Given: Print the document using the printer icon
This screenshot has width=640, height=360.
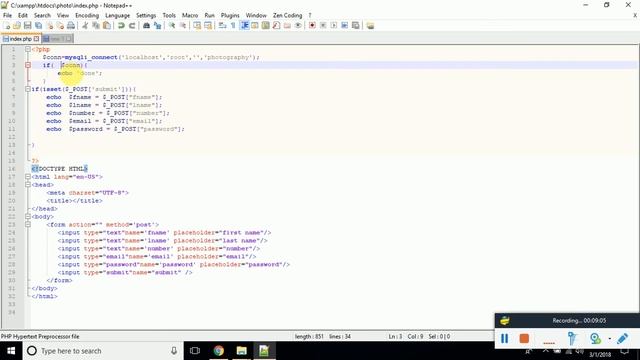Looking at the screenshot, I should coord(71,26).
